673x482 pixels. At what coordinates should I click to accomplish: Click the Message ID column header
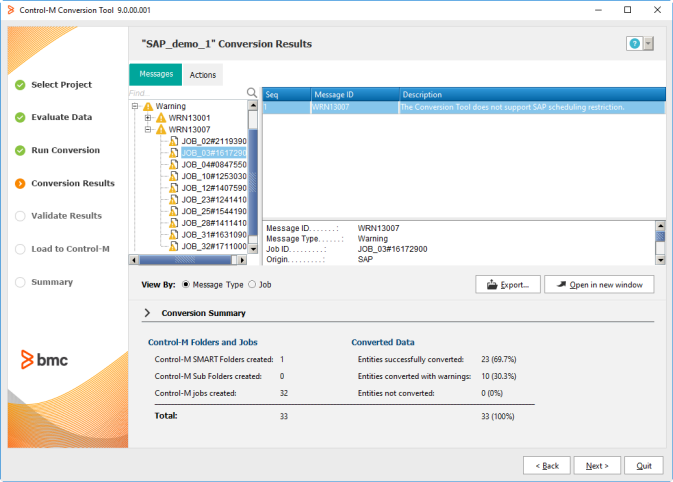(x=355, y=94)
